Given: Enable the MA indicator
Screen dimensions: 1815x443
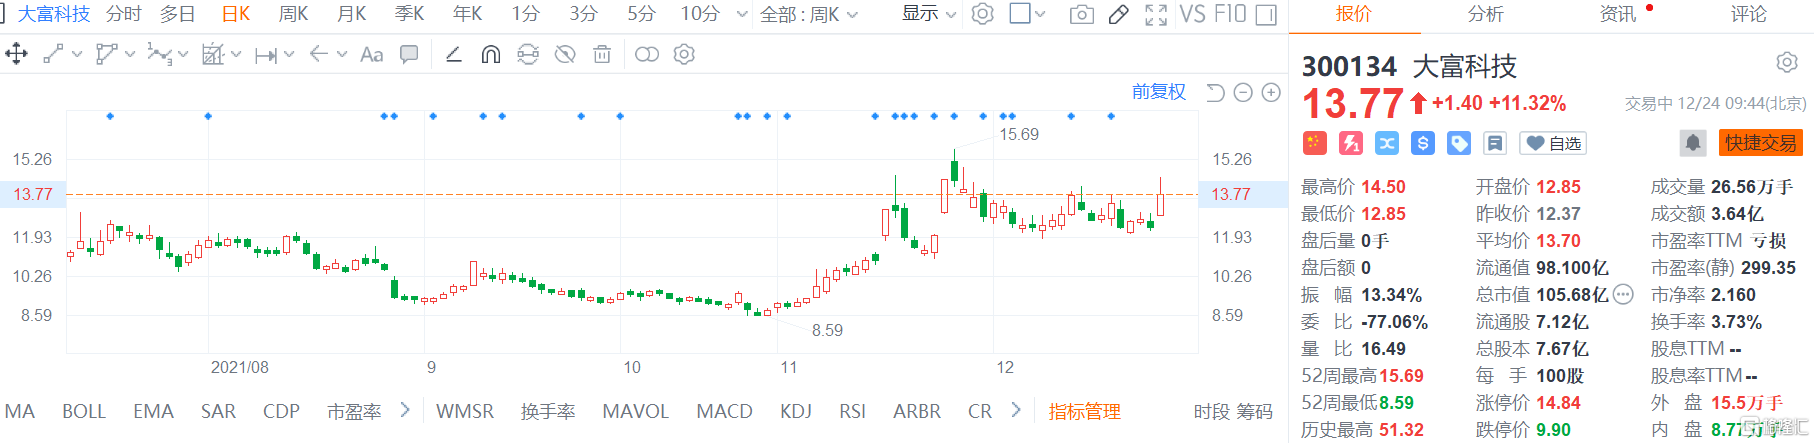Looking at the screenshot, I should pyautogui.click(x=19, y=411).
